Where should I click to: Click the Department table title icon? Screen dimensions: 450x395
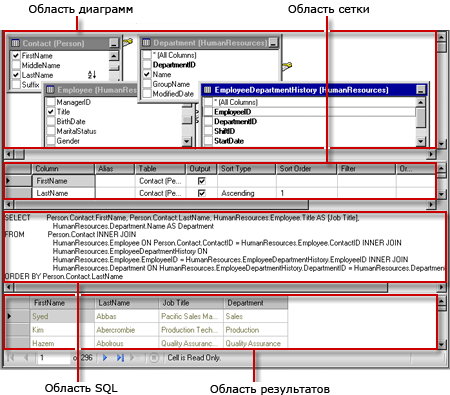tap(146, 43)
